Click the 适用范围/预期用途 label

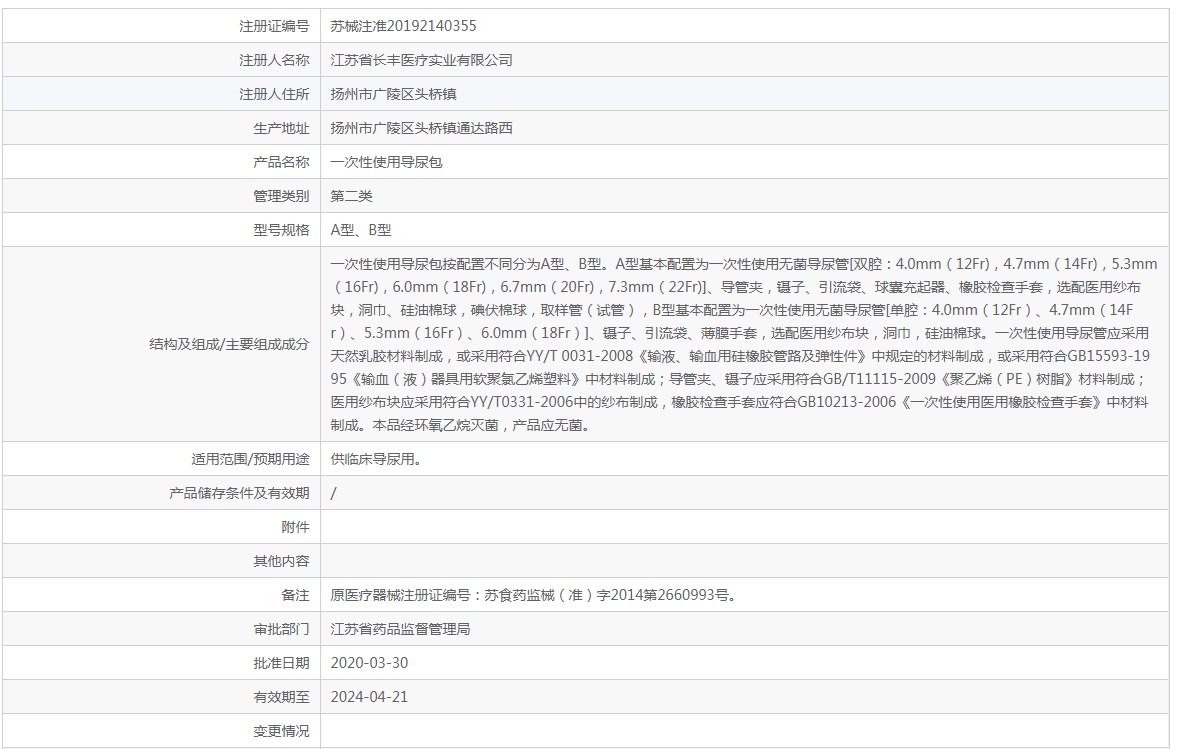(x=250, y=459)
